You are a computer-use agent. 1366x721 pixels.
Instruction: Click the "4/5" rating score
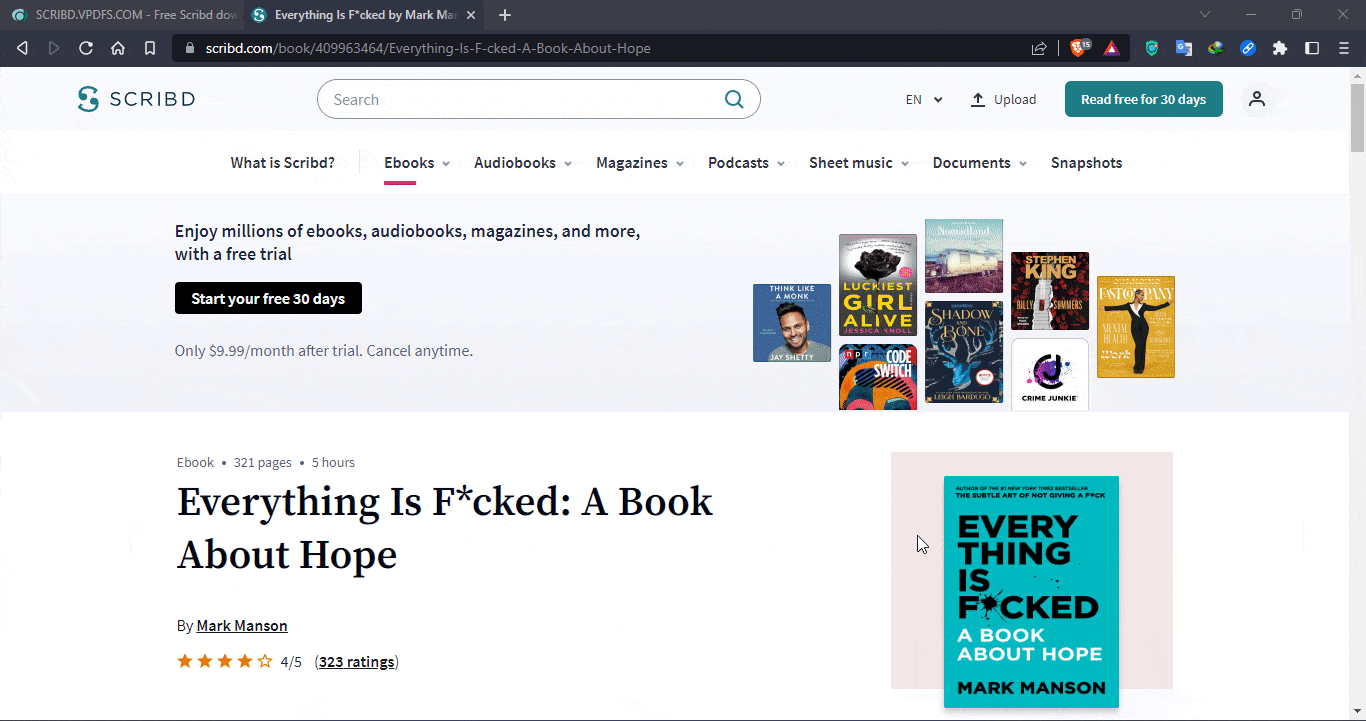point(291,662)
